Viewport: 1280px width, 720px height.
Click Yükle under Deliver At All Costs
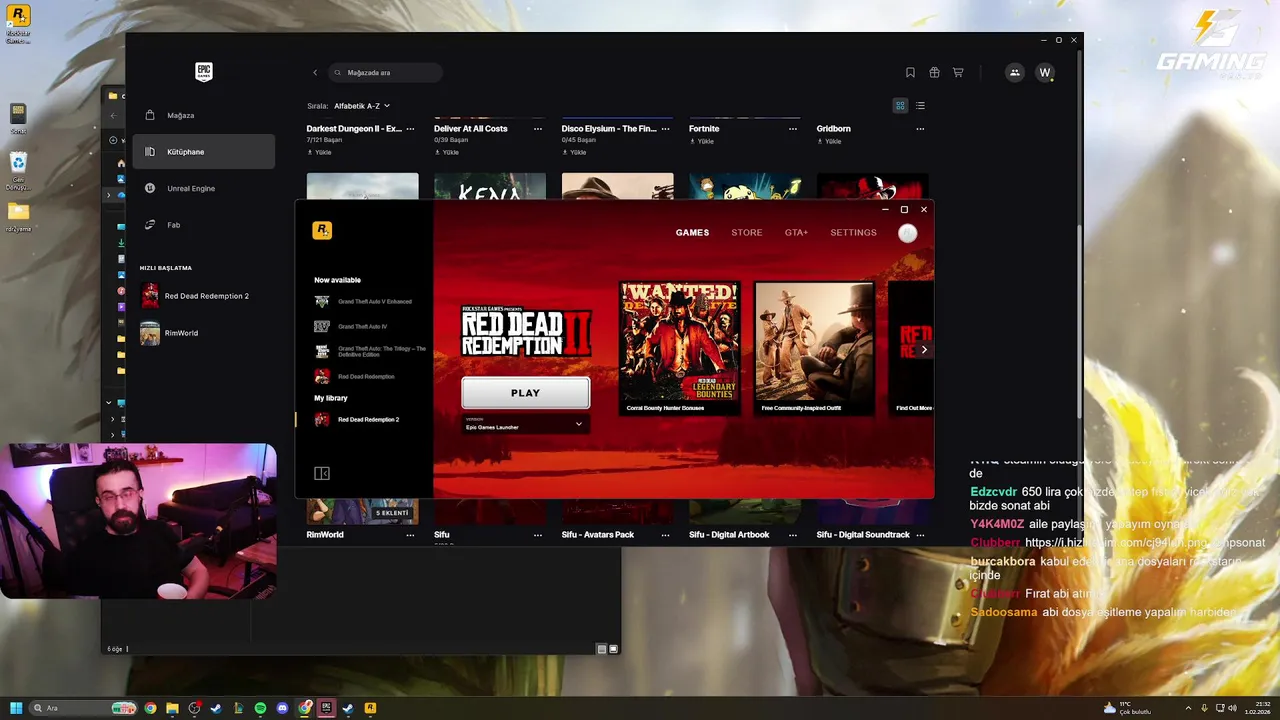447,152
